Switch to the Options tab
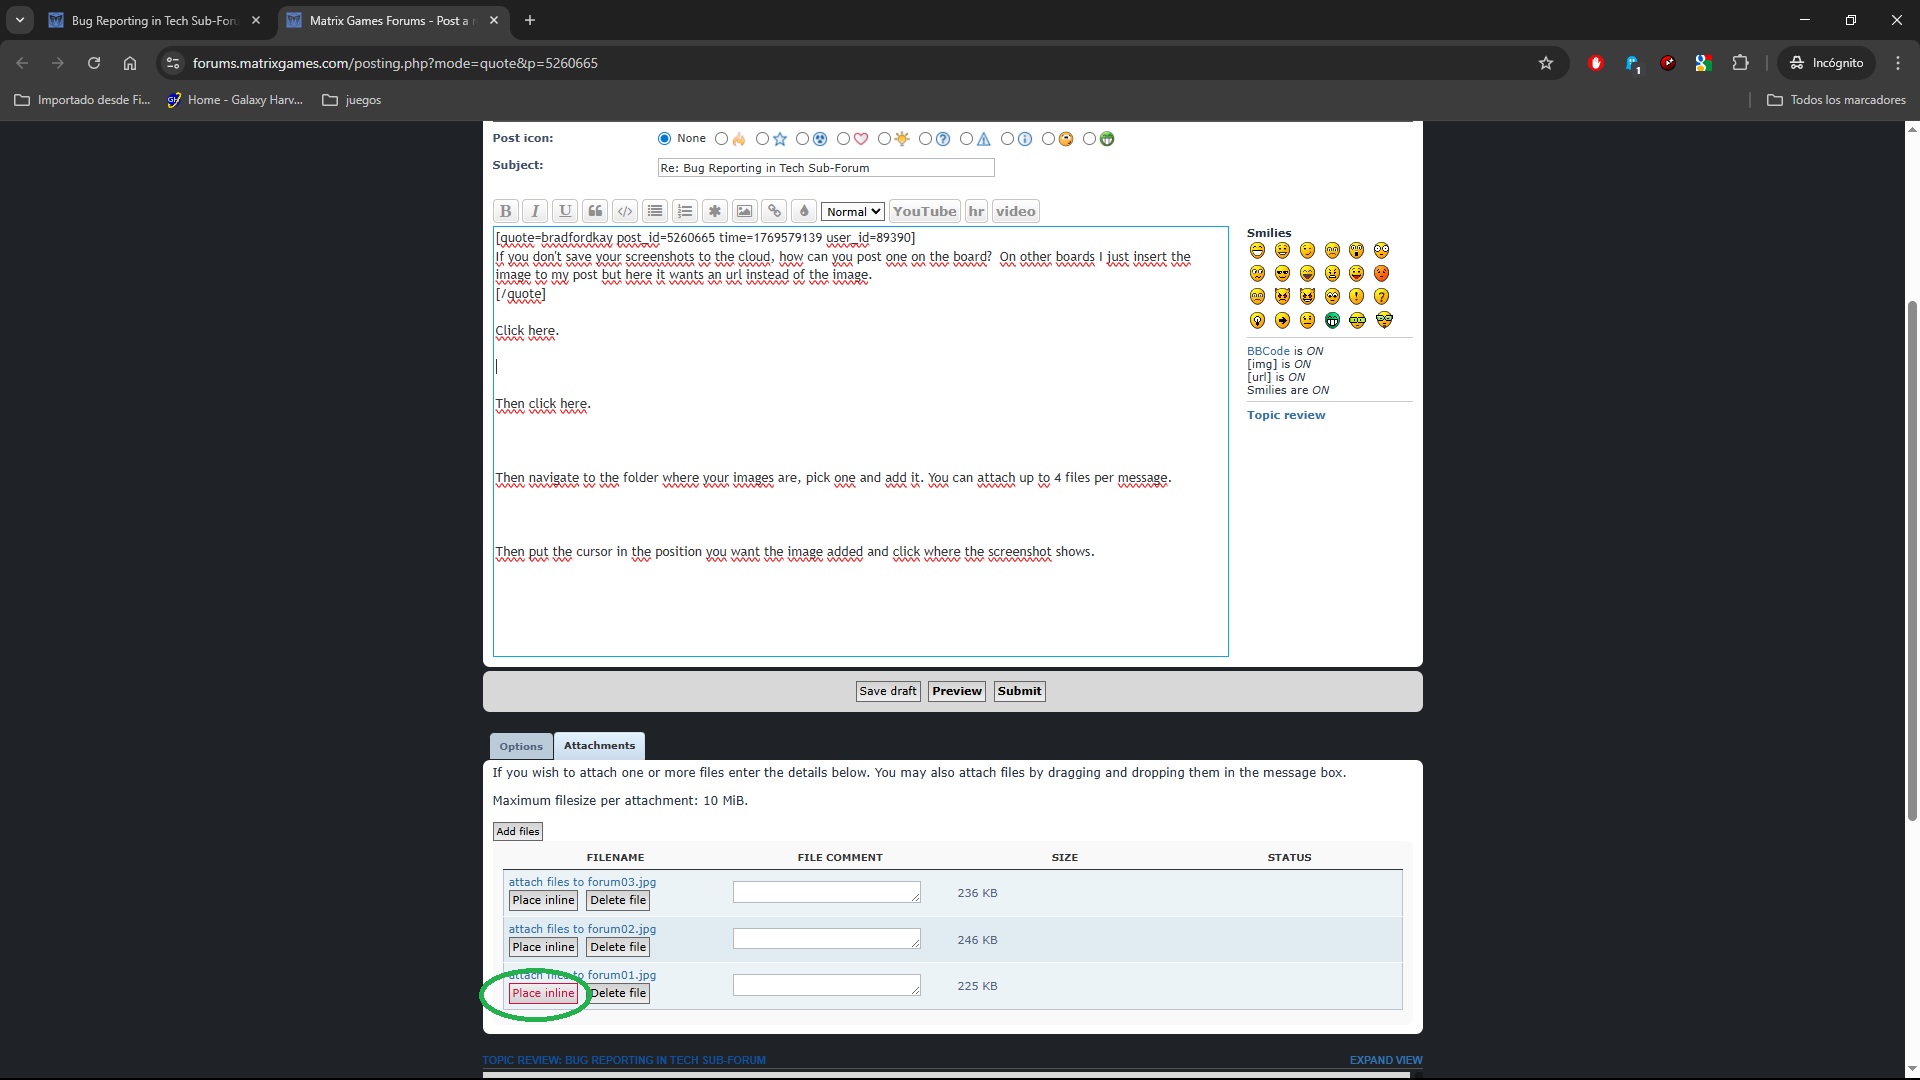The image size is (1920, 1080). coord(520,746)
